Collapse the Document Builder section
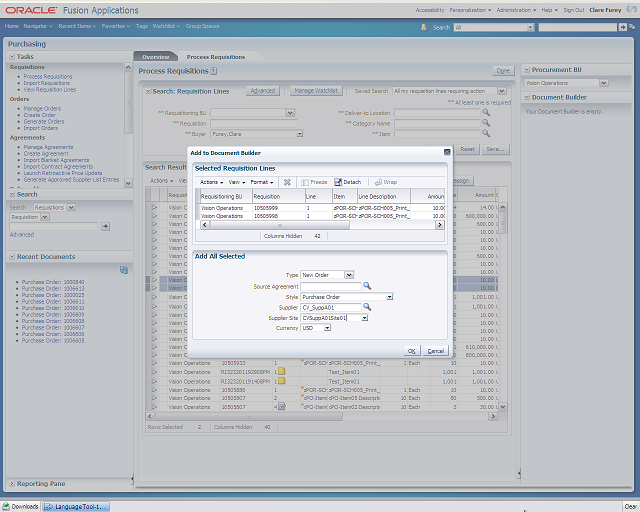 click(527, 97)
